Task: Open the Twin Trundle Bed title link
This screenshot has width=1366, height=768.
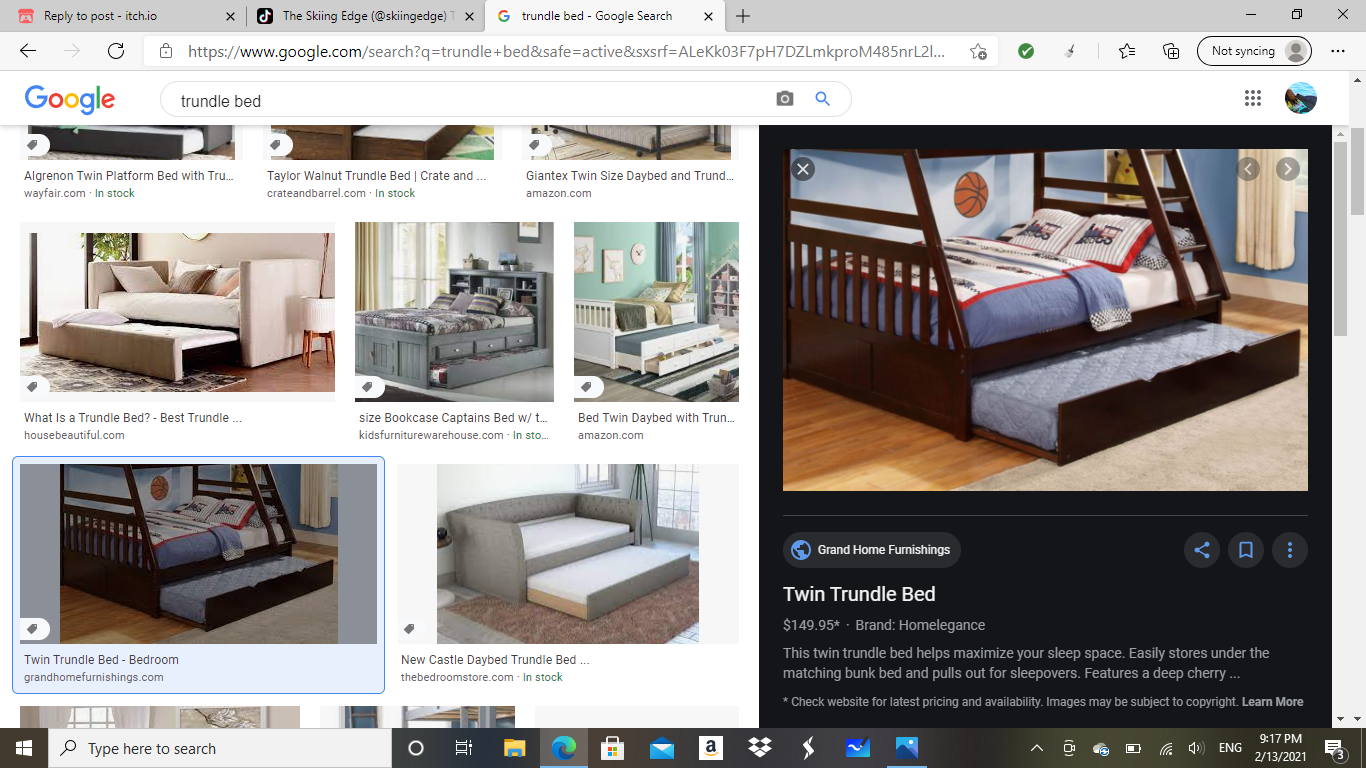Action: coord(859,594)
